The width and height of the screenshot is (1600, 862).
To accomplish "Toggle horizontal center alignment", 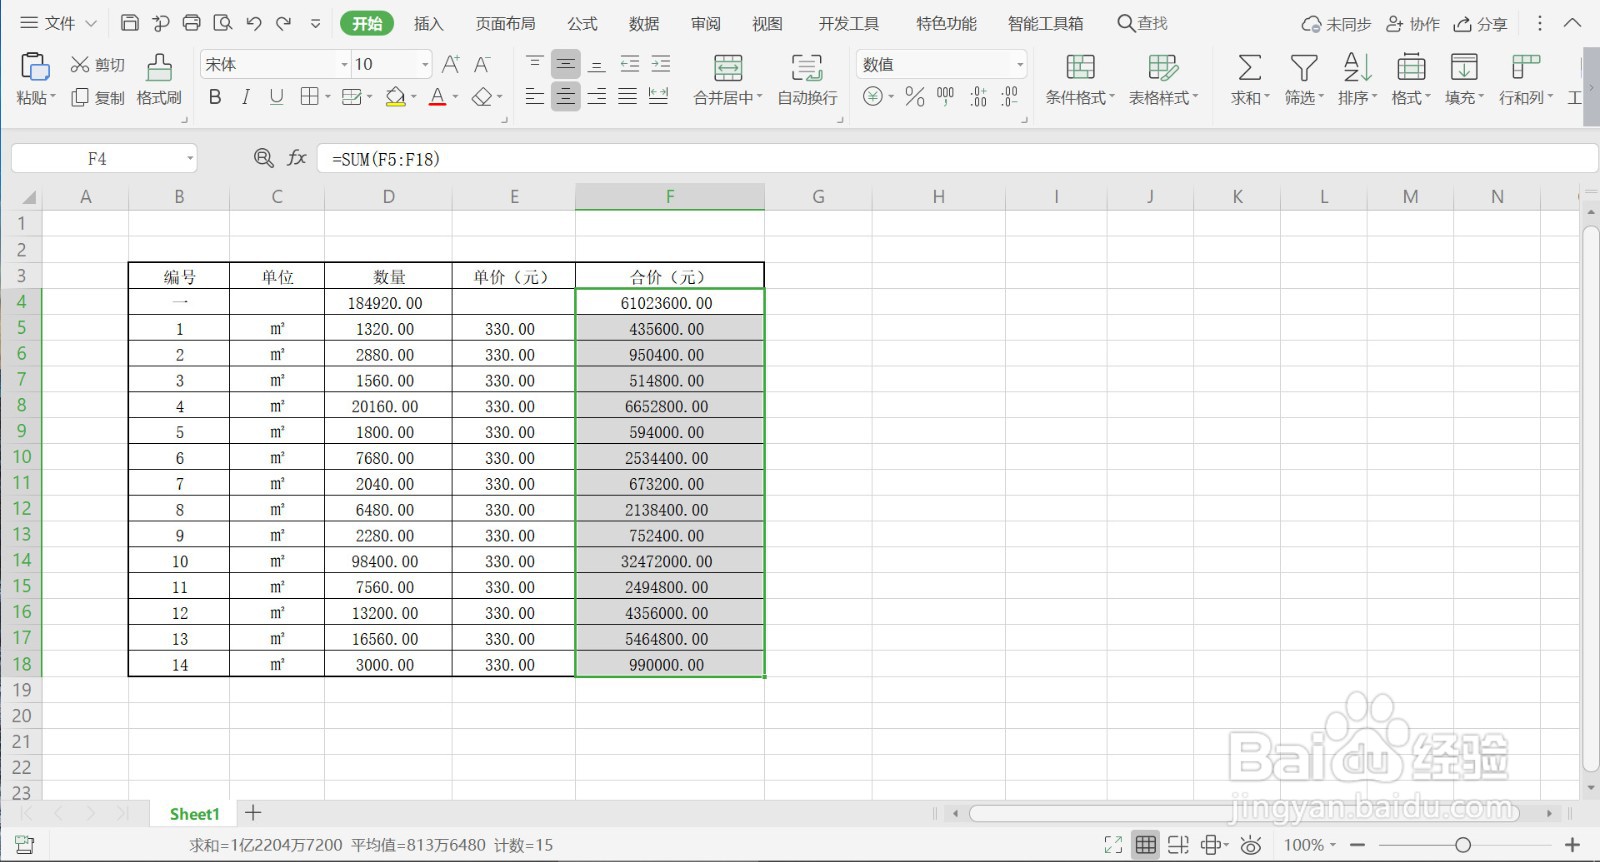I will [x=566, y=97].
